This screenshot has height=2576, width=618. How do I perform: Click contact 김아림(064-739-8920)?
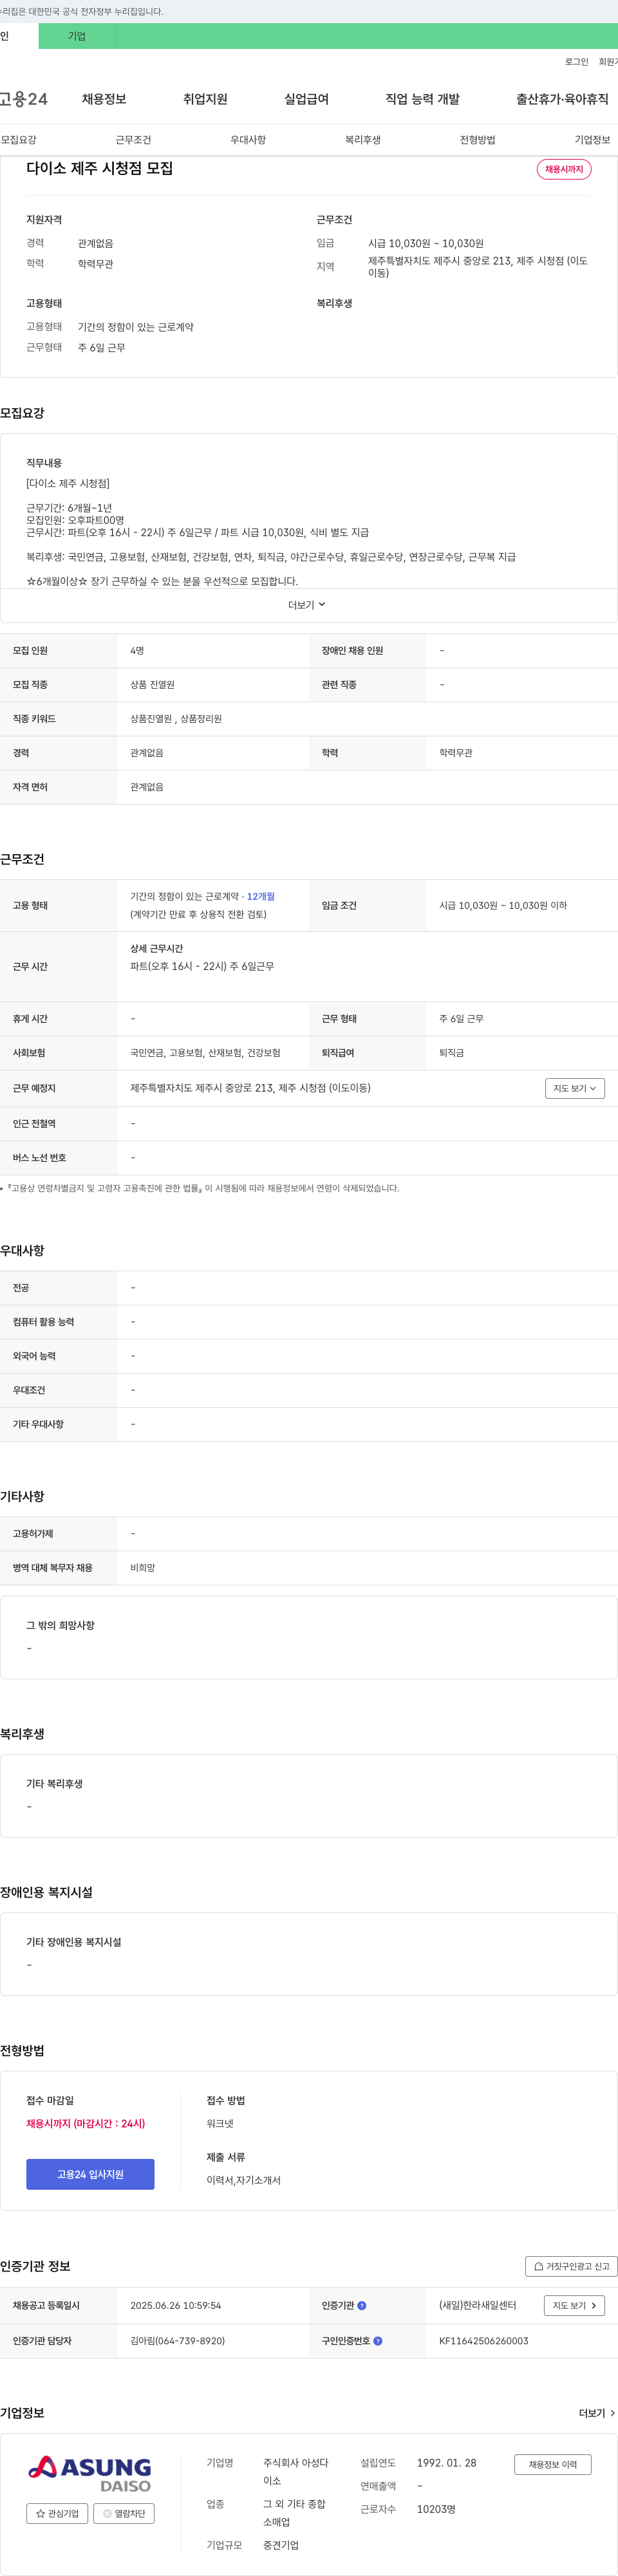click(177, 2341)
